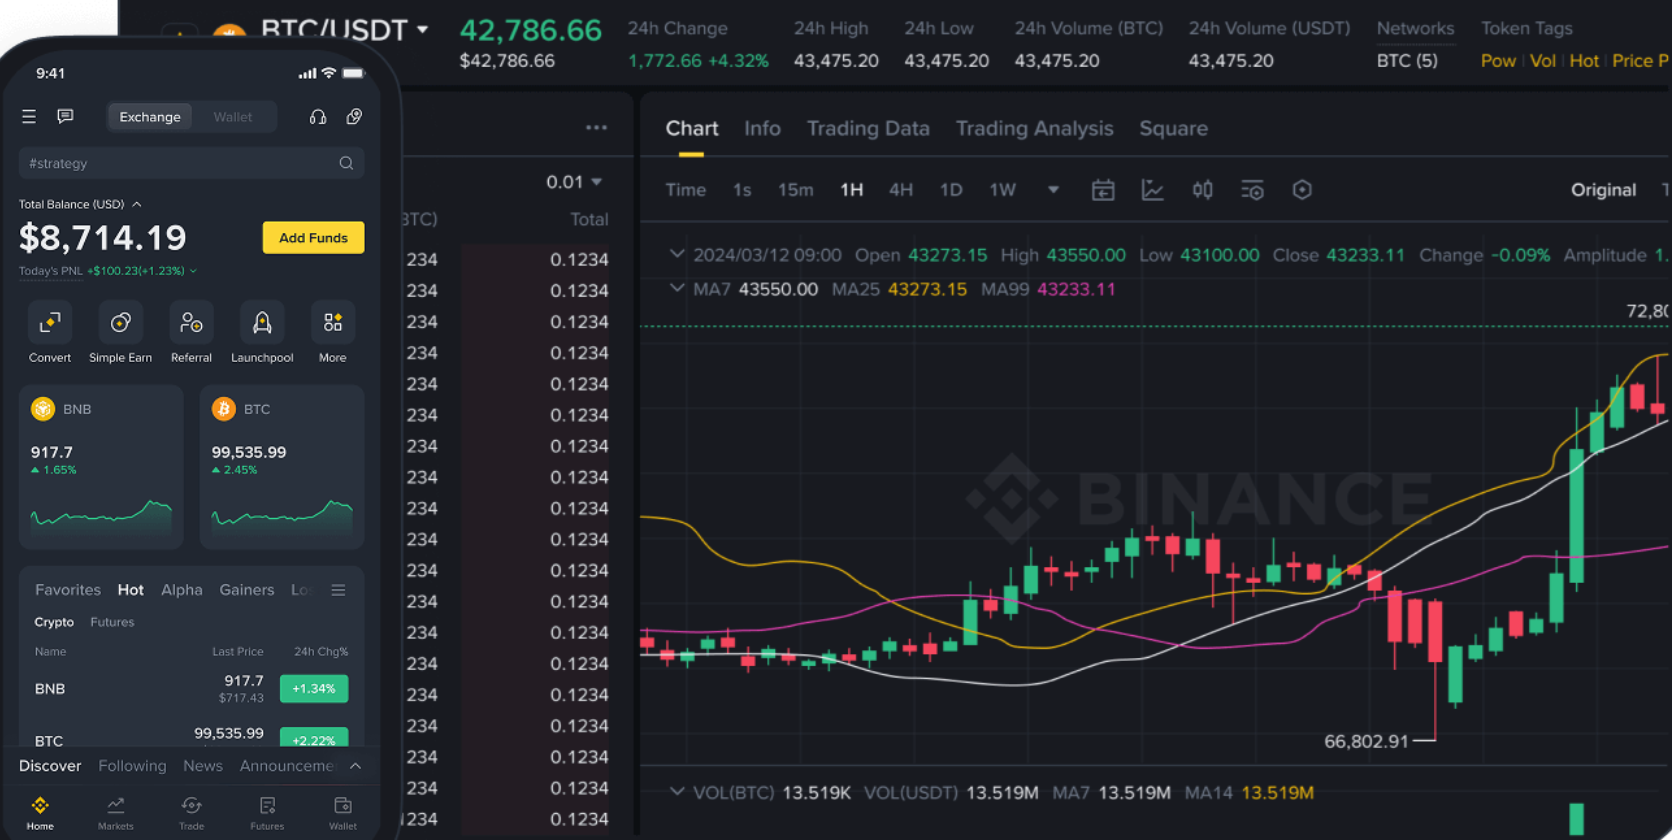
Task: Select the Hot market tab in the mobile app
Action: tap(130, 590)
